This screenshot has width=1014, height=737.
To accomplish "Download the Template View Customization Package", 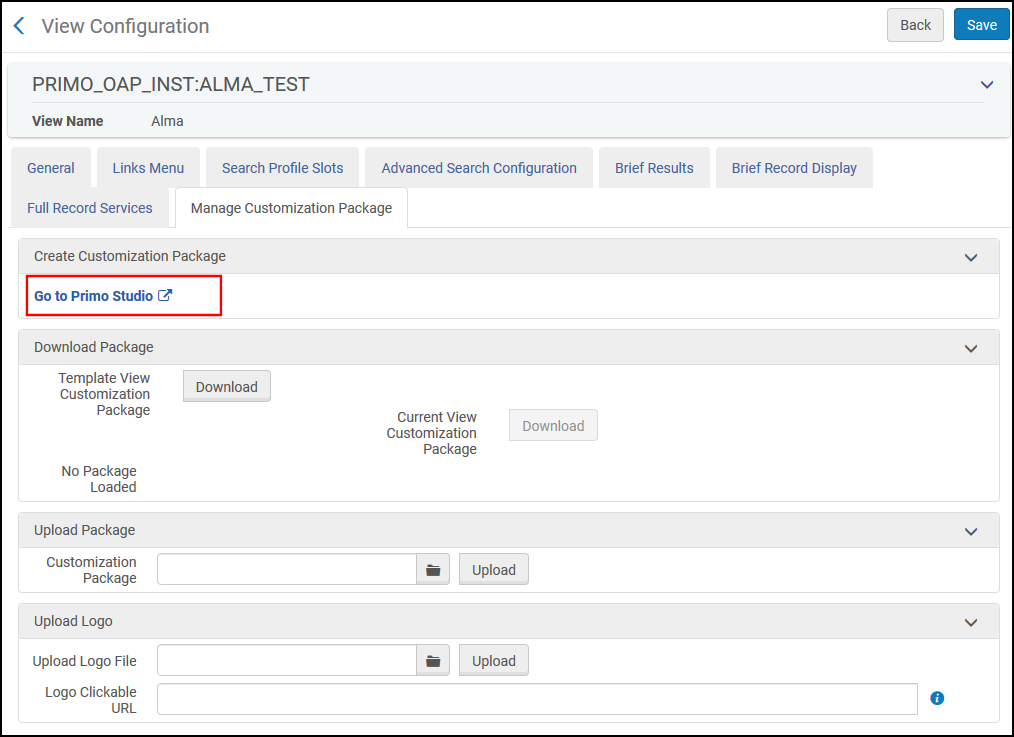I will coord(226,387).
